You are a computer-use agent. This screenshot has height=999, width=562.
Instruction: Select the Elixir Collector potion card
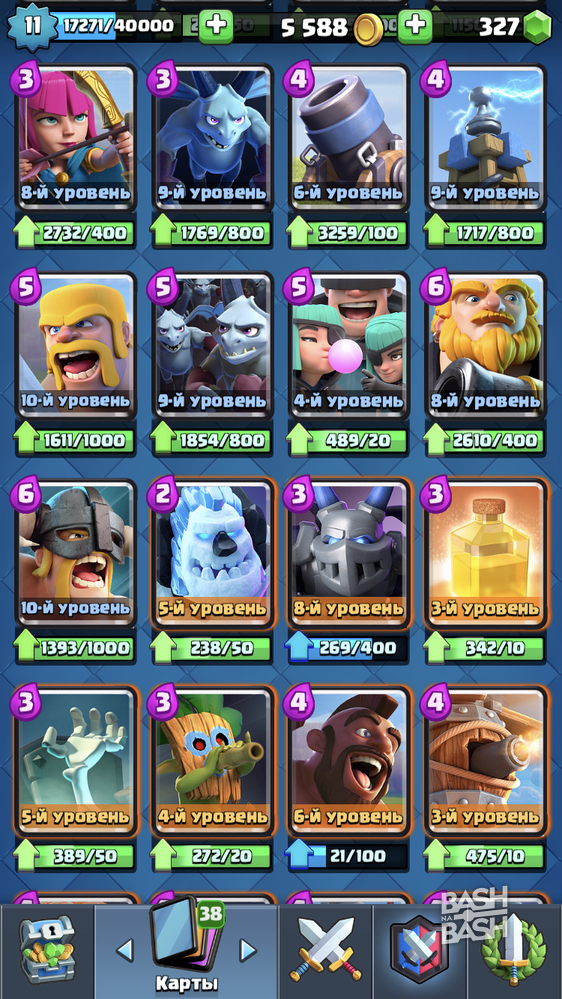[486, 552]
